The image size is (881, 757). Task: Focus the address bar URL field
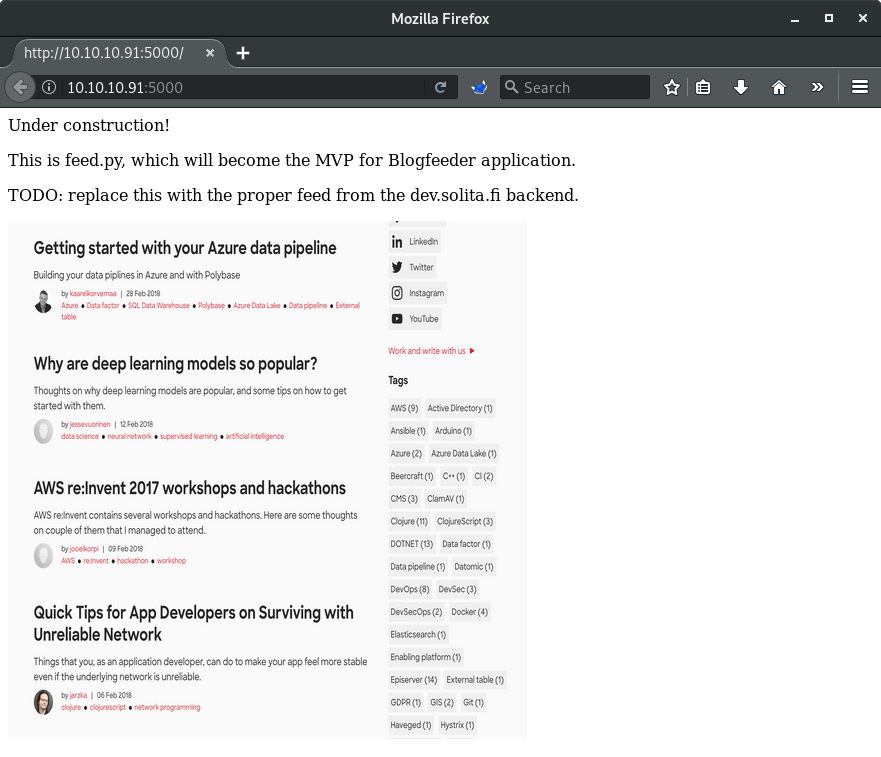click(244, 87)
